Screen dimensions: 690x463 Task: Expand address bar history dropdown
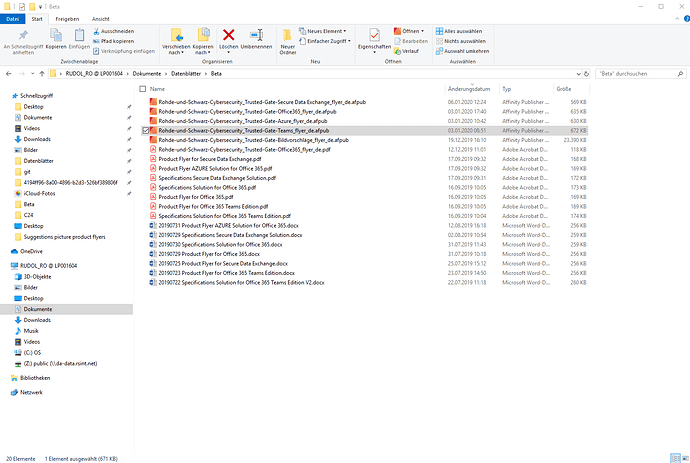click(578, 74)
